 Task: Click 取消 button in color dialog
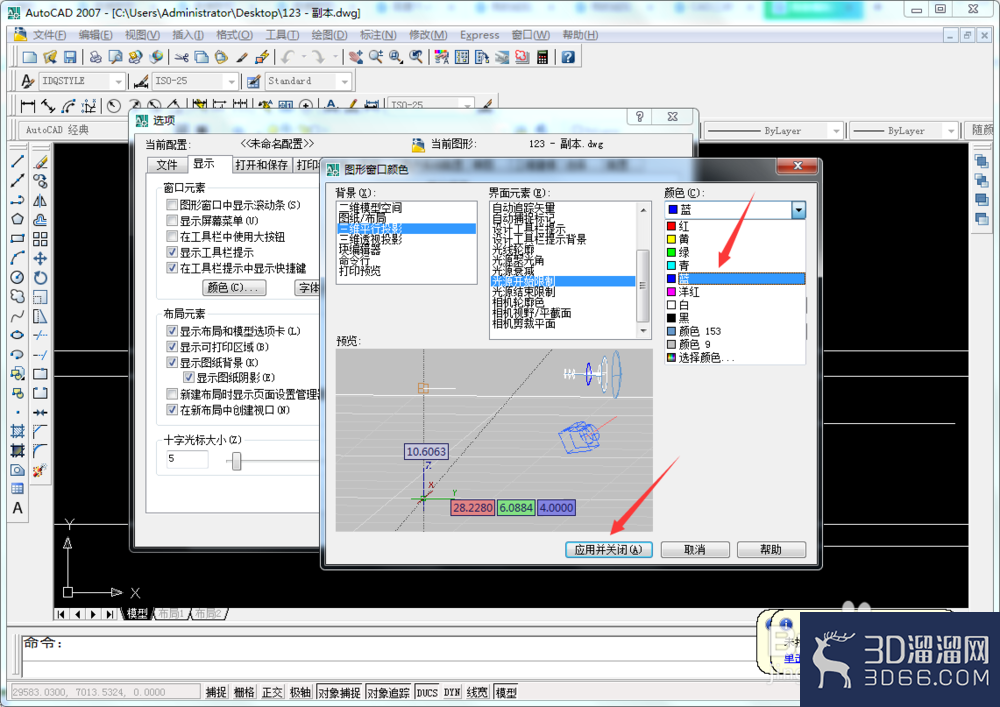tap(695, 550)
